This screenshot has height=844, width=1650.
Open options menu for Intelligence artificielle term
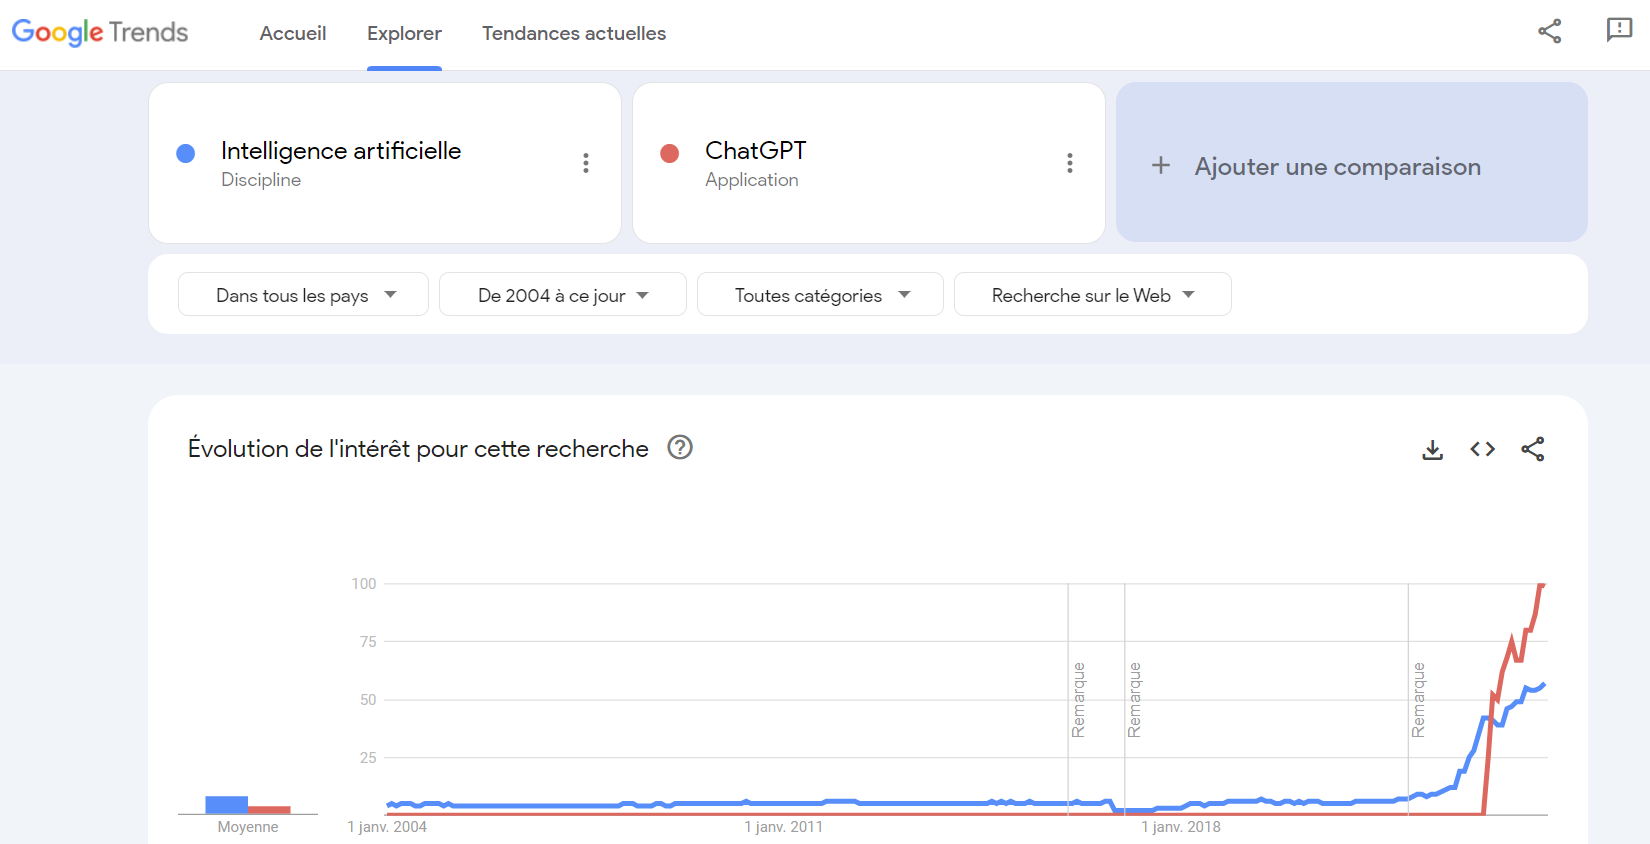pyautogui.click(x=586, y=162)
